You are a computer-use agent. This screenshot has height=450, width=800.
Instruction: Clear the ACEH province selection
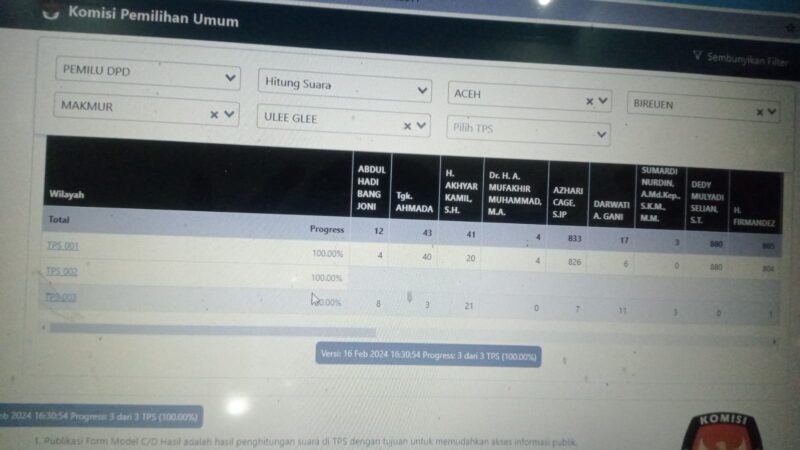[589, 101]
